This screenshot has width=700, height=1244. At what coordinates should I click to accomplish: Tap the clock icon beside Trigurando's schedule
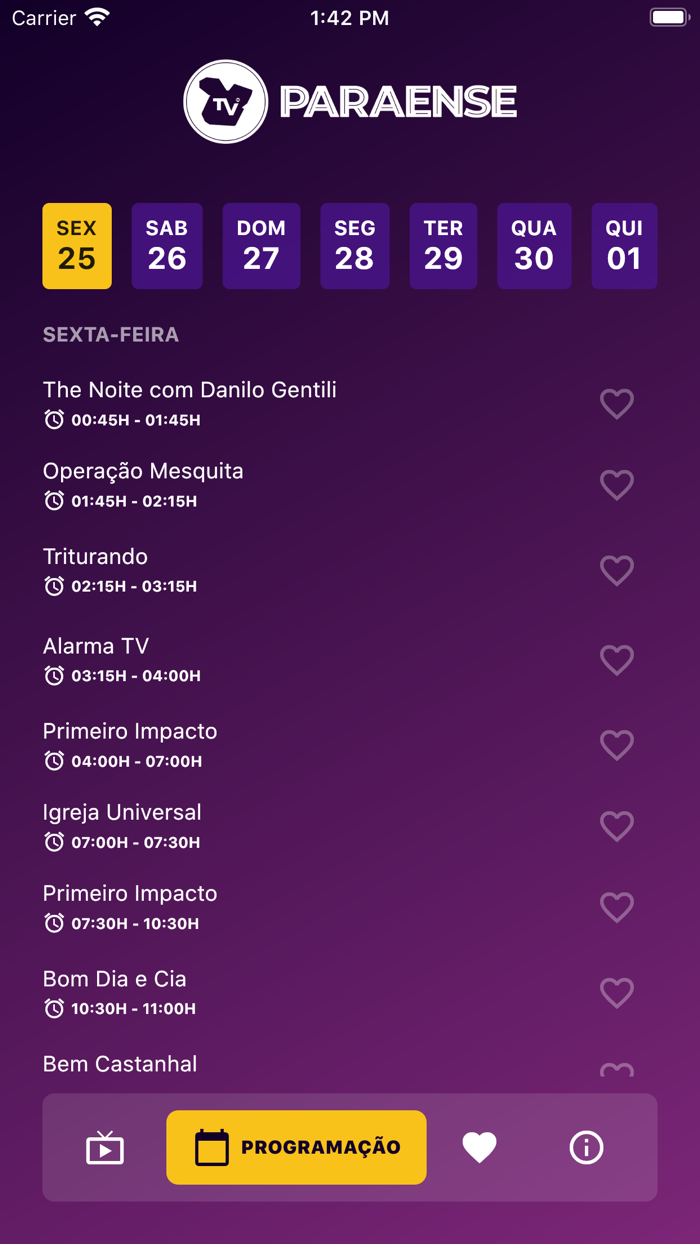pos(52,587)
